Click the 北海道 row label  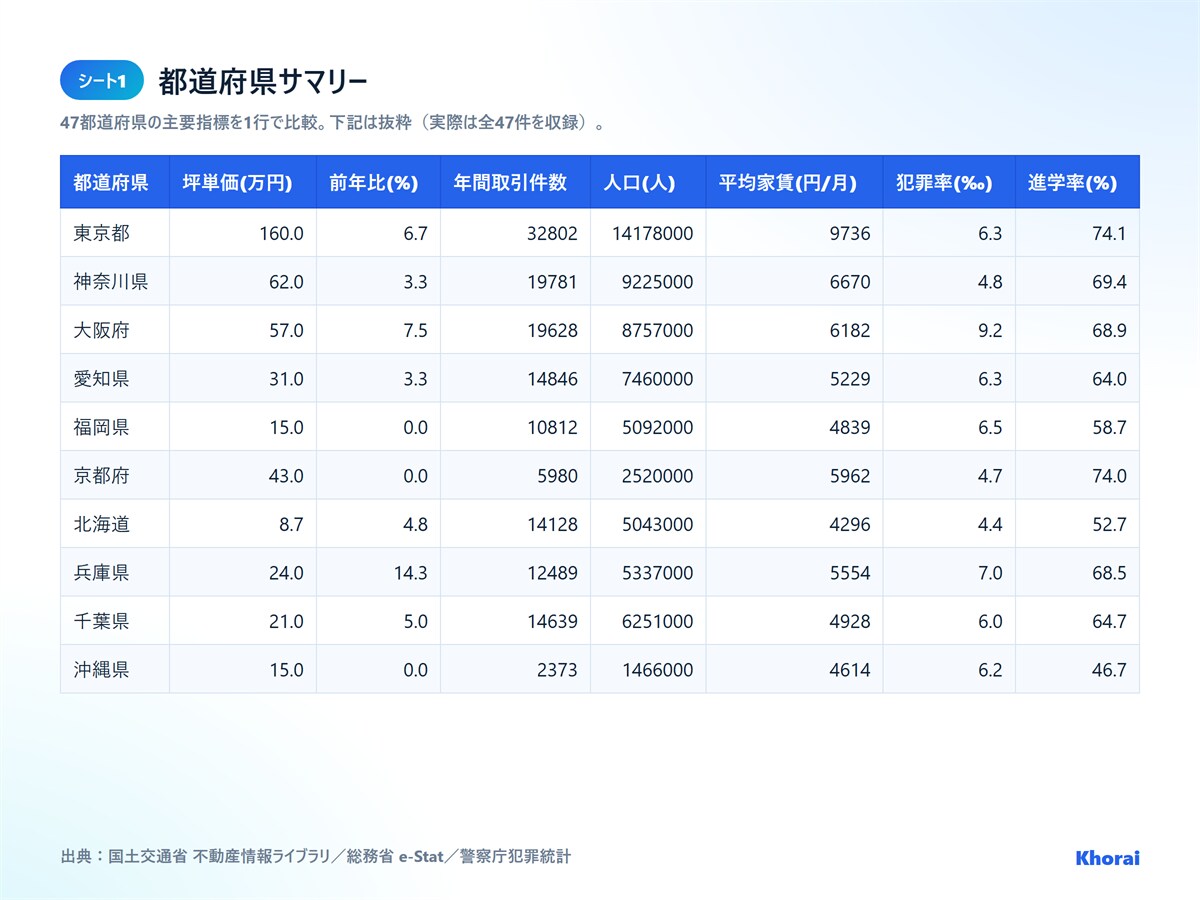click(x=101, y=524)
